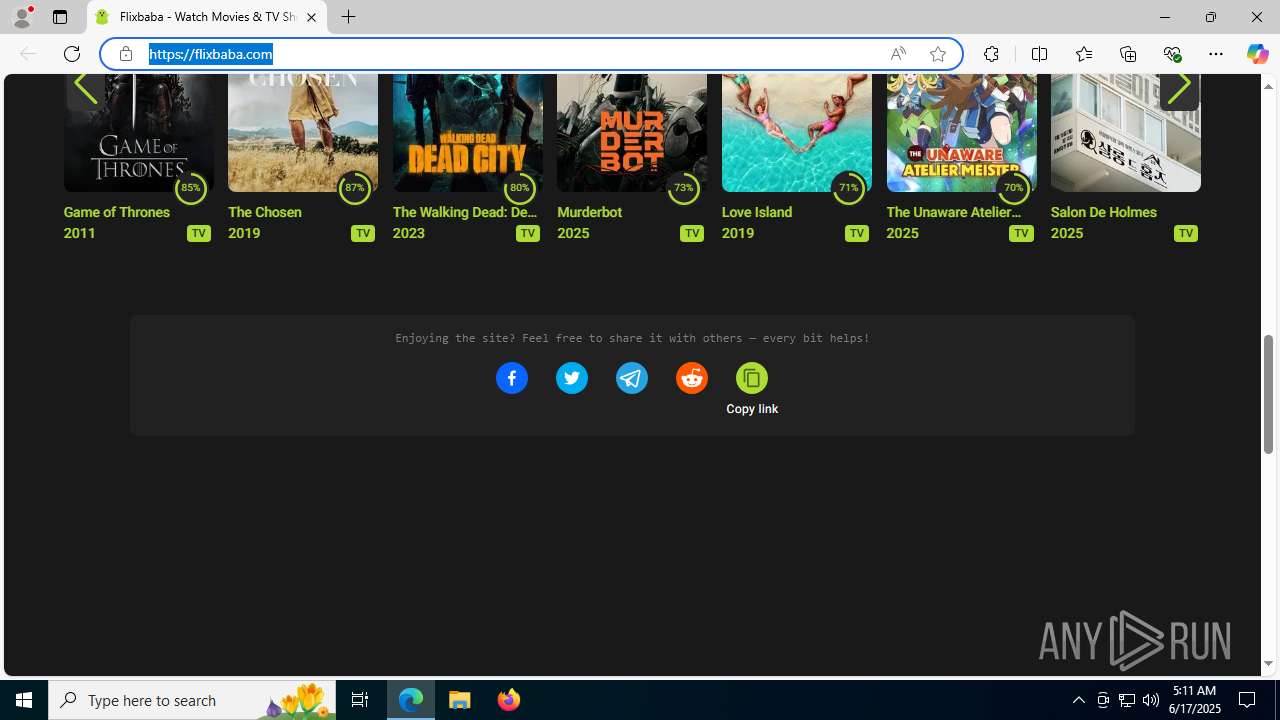Open the volume control in system tray
The image size is (1280, 720).
pos(1150,700)
